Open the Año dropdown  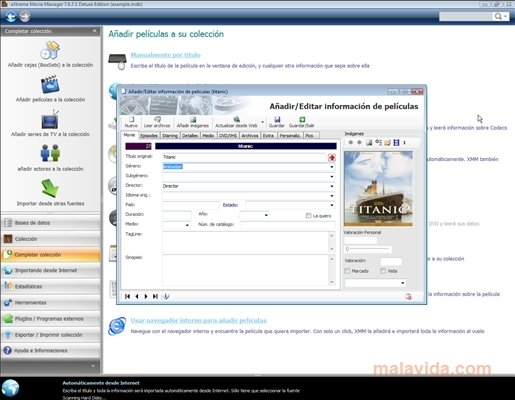pyautogui.click(x=266, y=215)
